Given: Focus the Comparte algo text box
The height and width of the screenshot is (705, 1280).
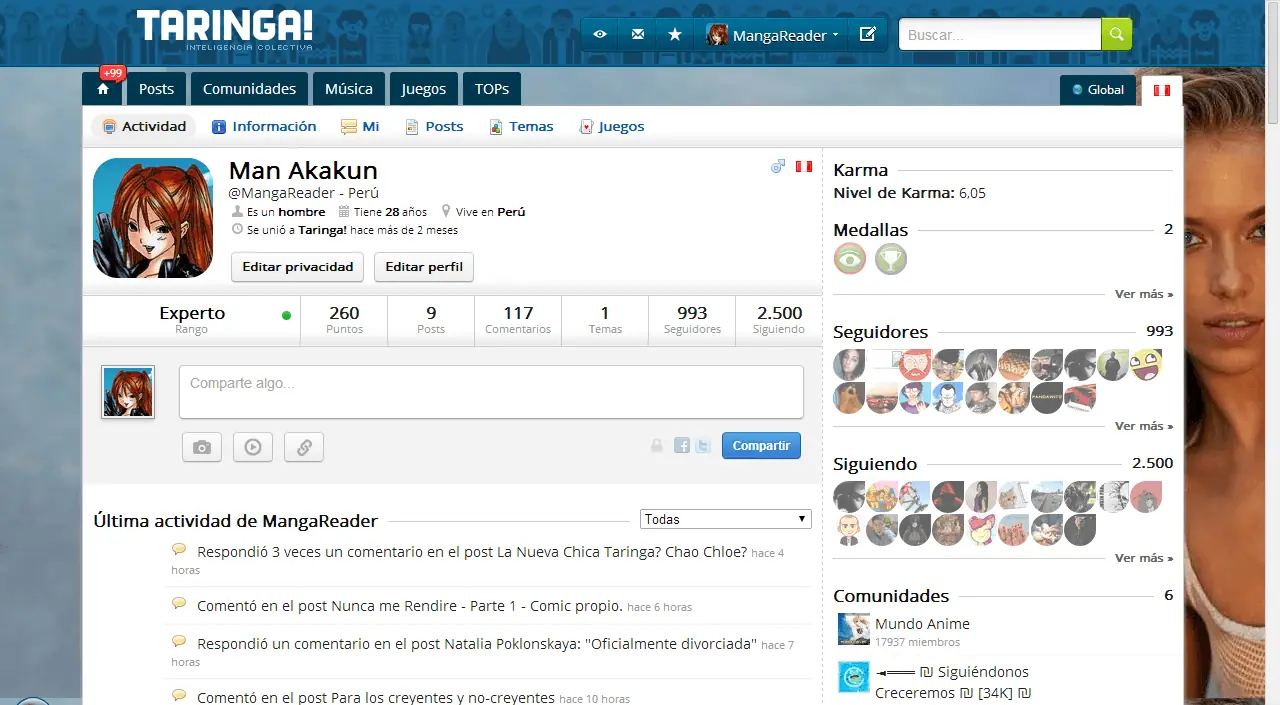Looking at the screenshot, I should [491, 392].
